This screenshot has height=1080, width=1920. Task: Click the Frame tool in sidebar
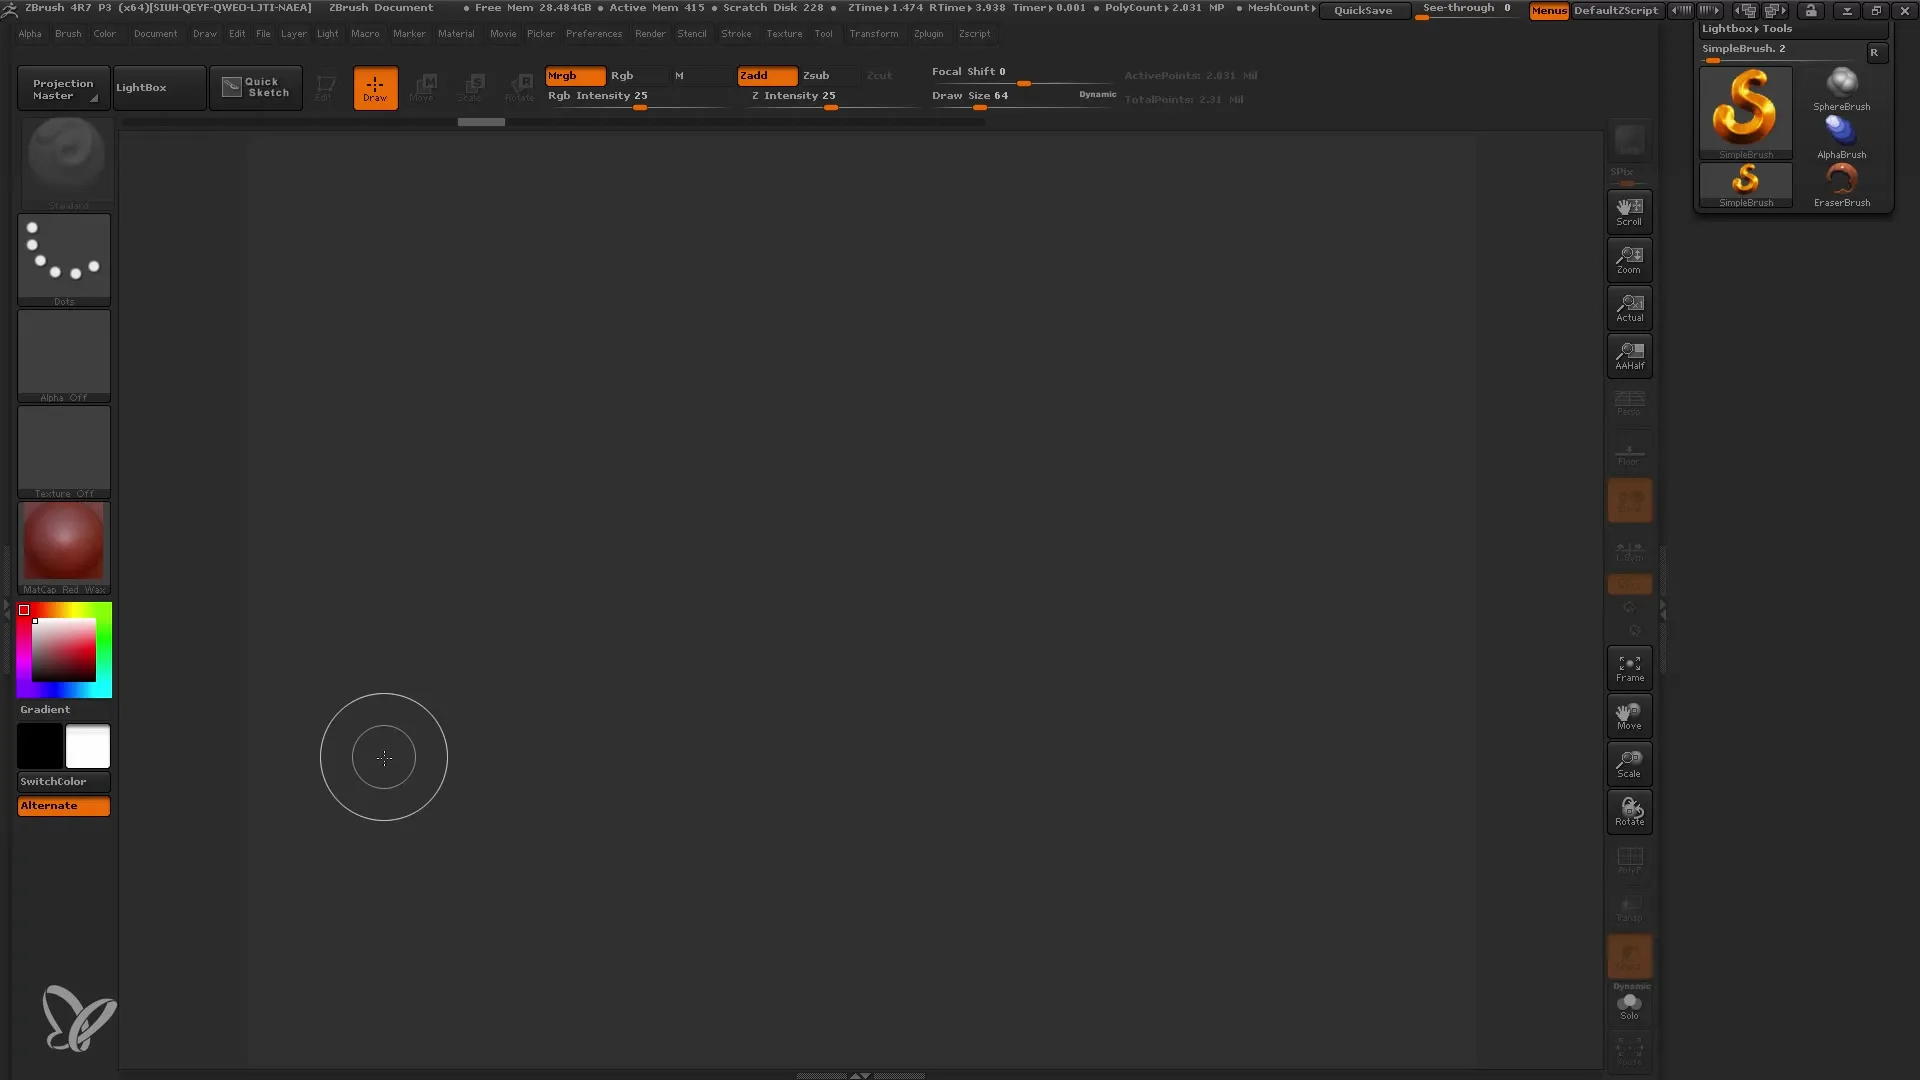coord(1630,667)
